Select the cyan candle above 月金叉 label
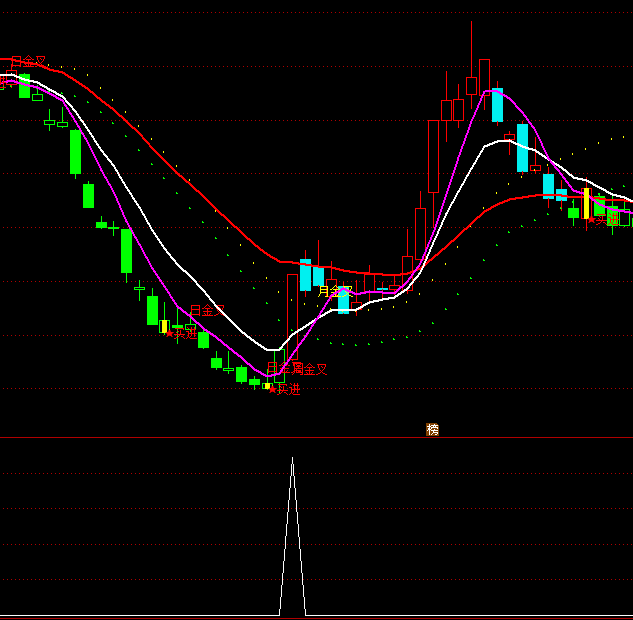The width and height of the screenshot is (633, 620). click(x=305, y=275)
